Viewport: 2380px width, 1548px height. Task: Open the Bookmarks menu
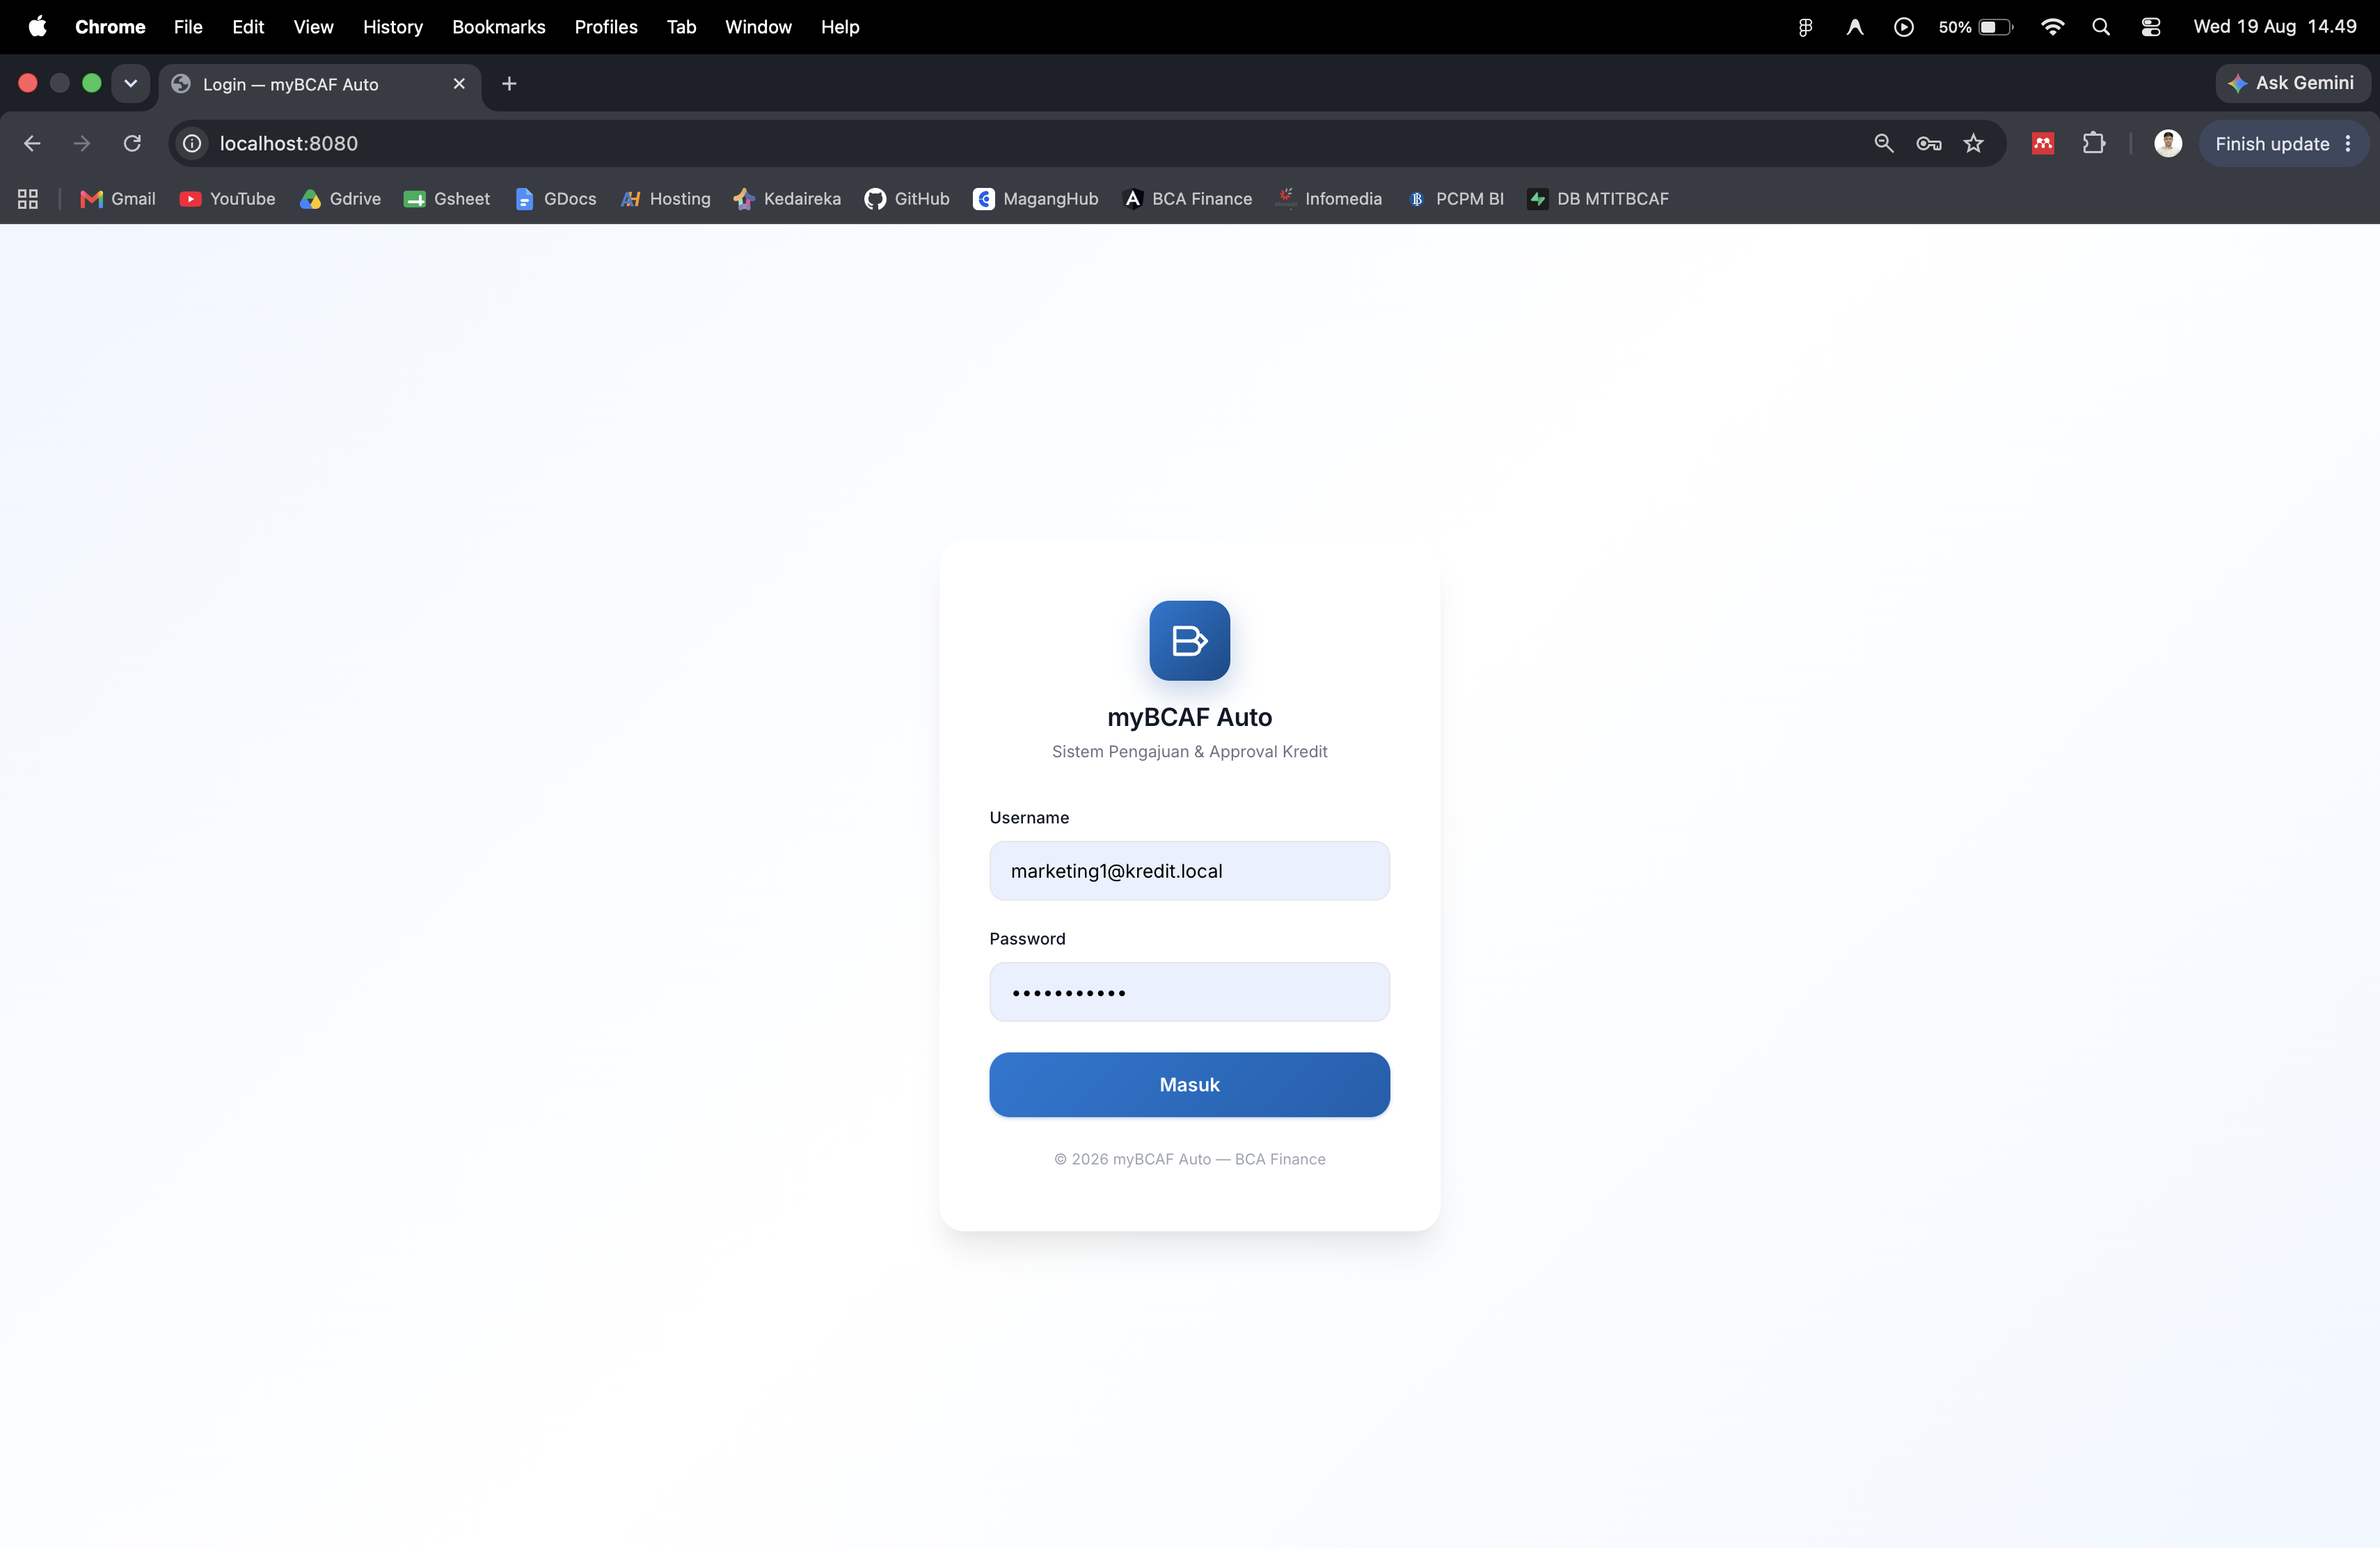pyautogui.click(x=498, y=27)
